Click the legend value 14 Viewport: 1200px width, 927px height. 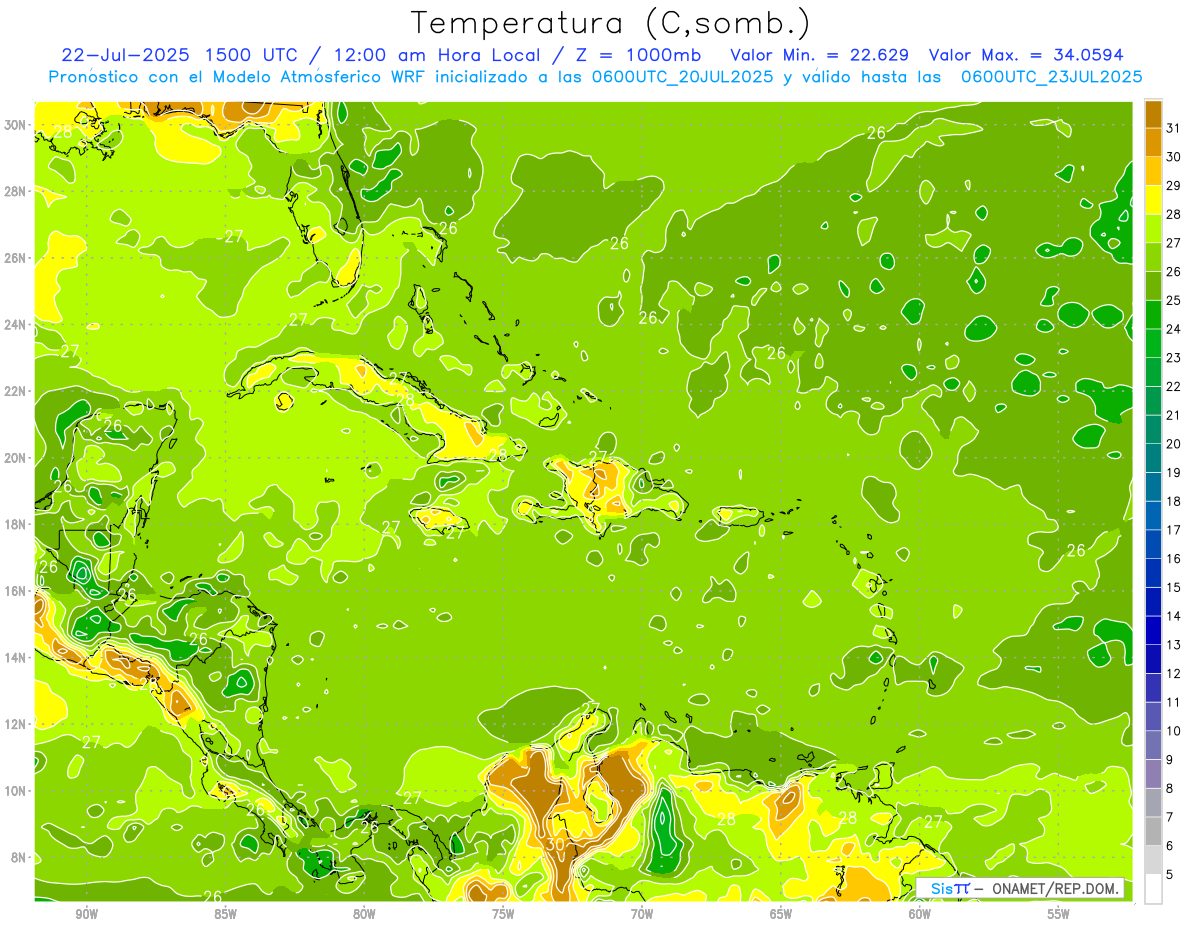pos(1174,616)
